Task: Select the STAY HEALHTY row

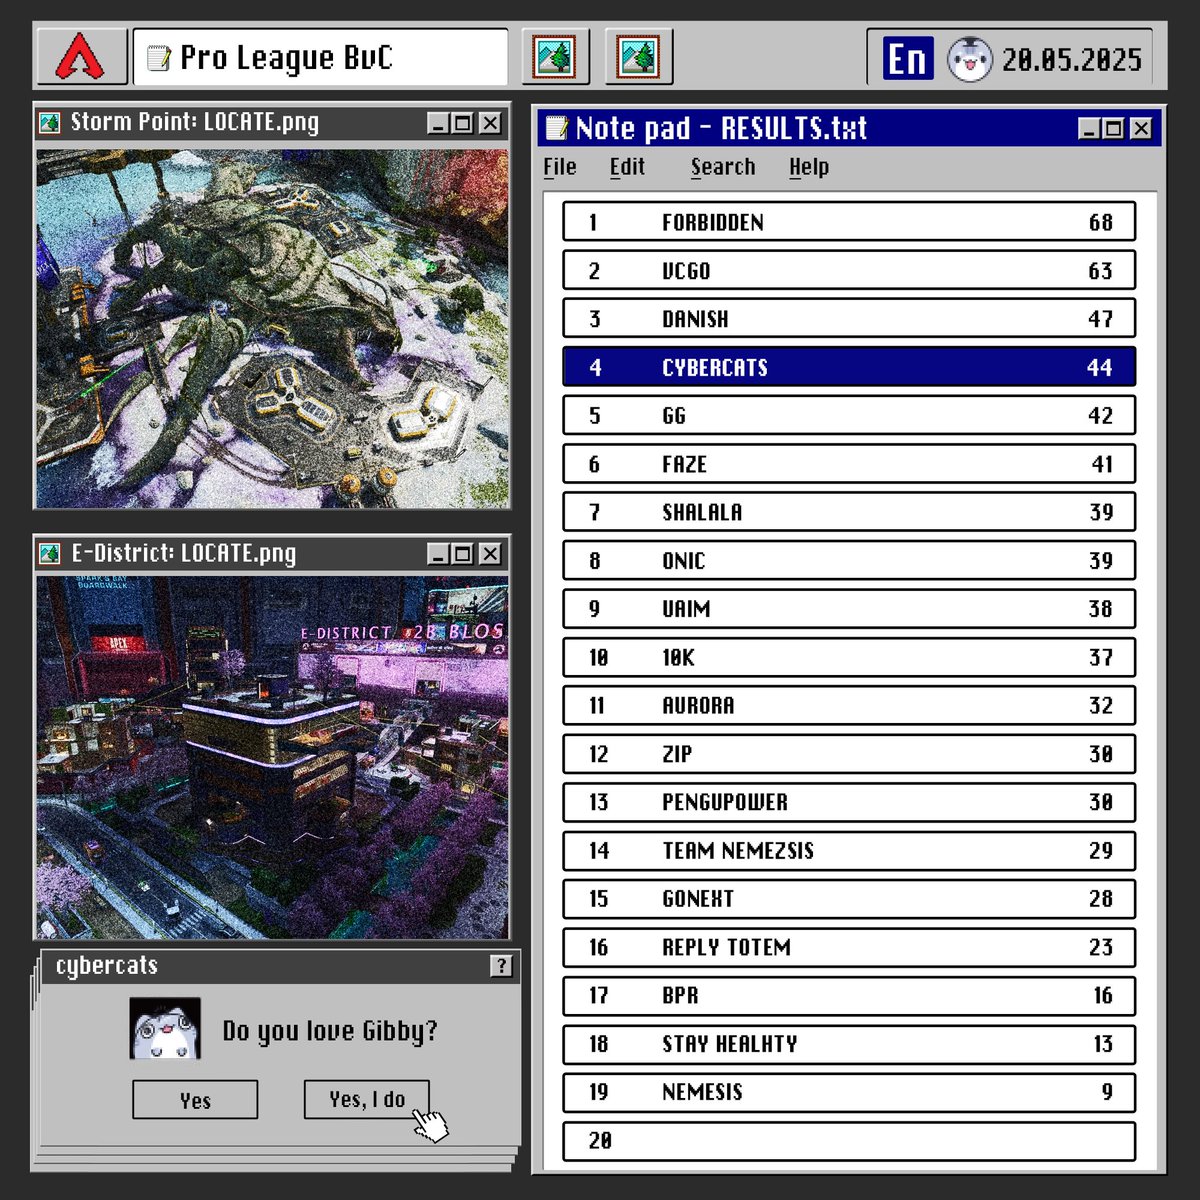Action: click(849, 1043)
